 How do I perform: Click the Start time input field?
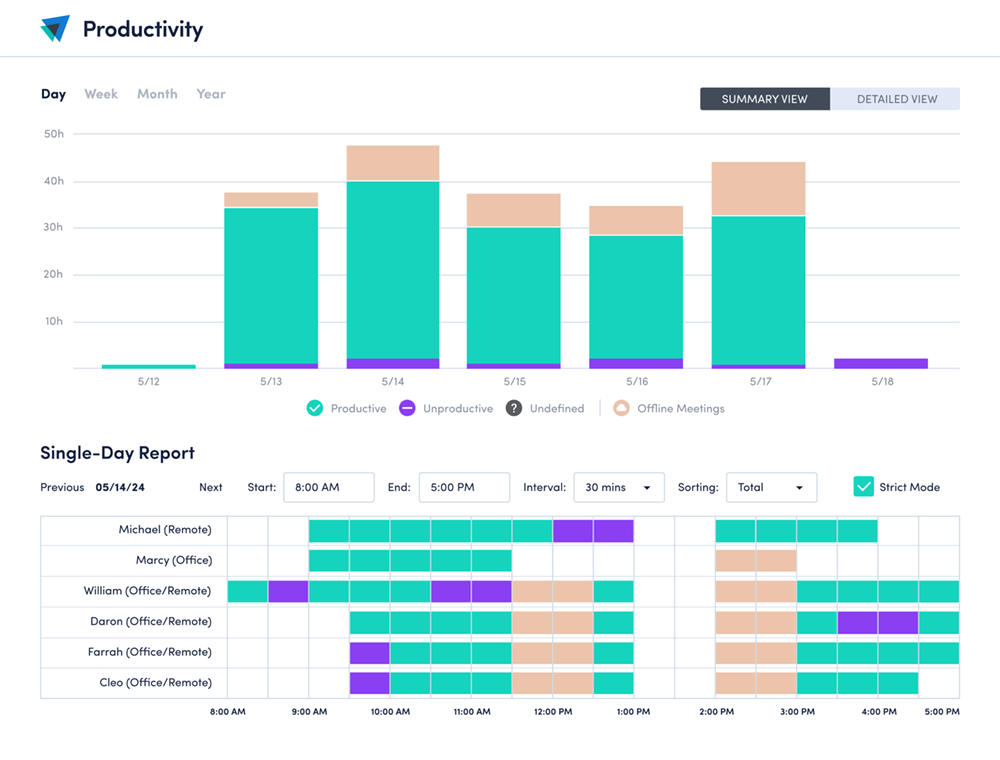(x=328, y=487)
